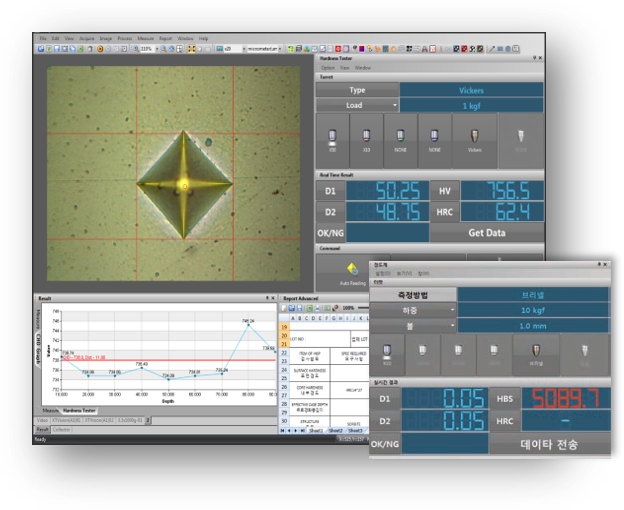Click the indentation center marker on image
Screen dimensions: 624x510
(x=185, y=186)
